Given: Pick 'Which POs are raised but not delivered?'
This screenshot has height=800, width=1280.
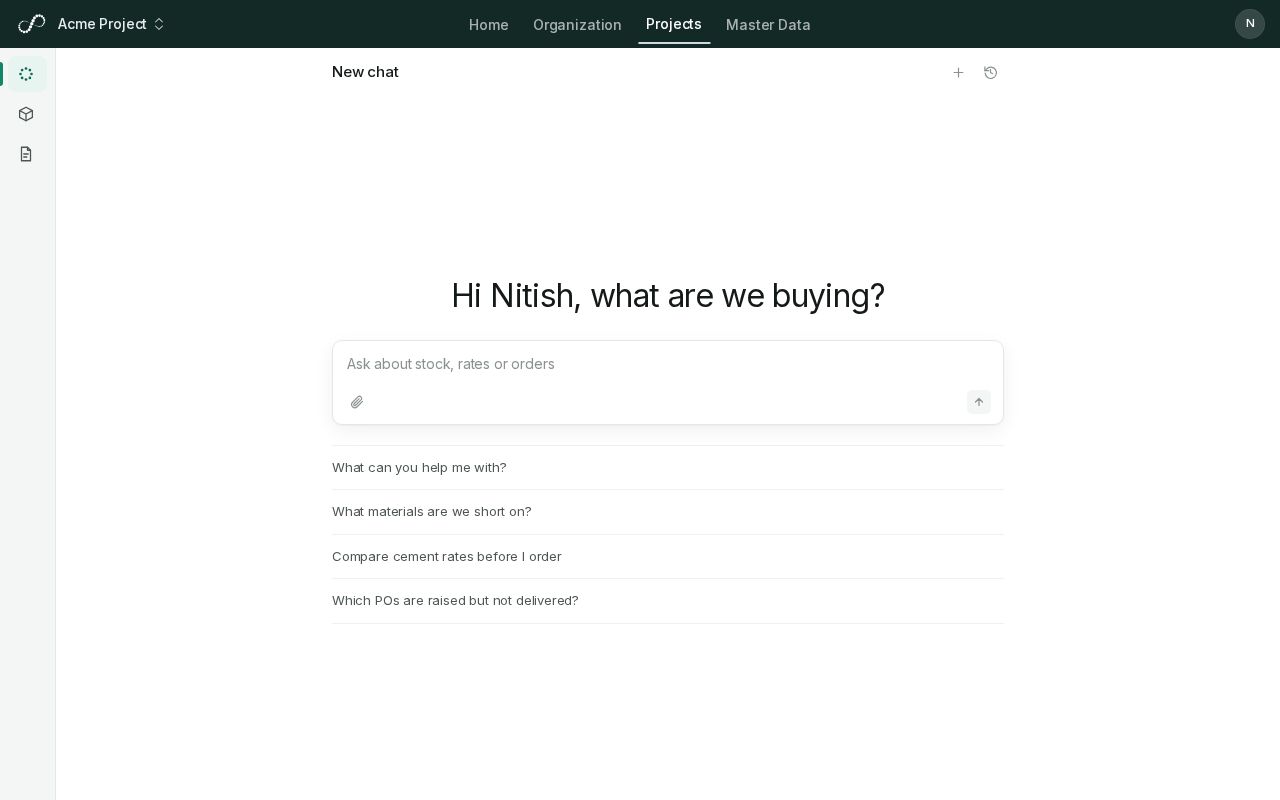Looking at the screenshot, I should click(668, 601).
